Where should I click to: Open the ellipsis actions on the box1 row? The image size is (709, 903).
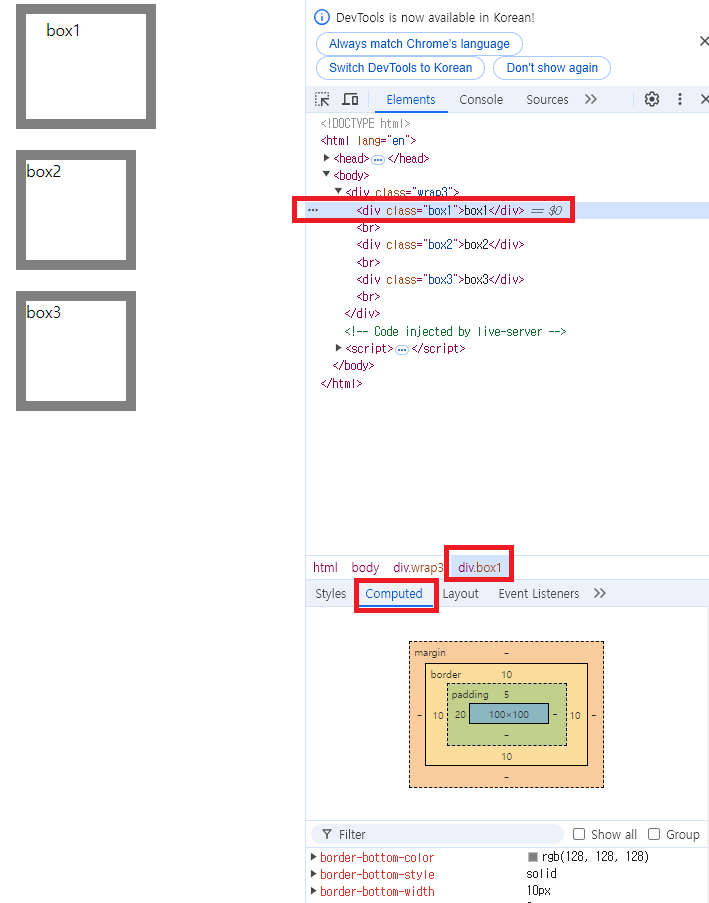point(313,210)
